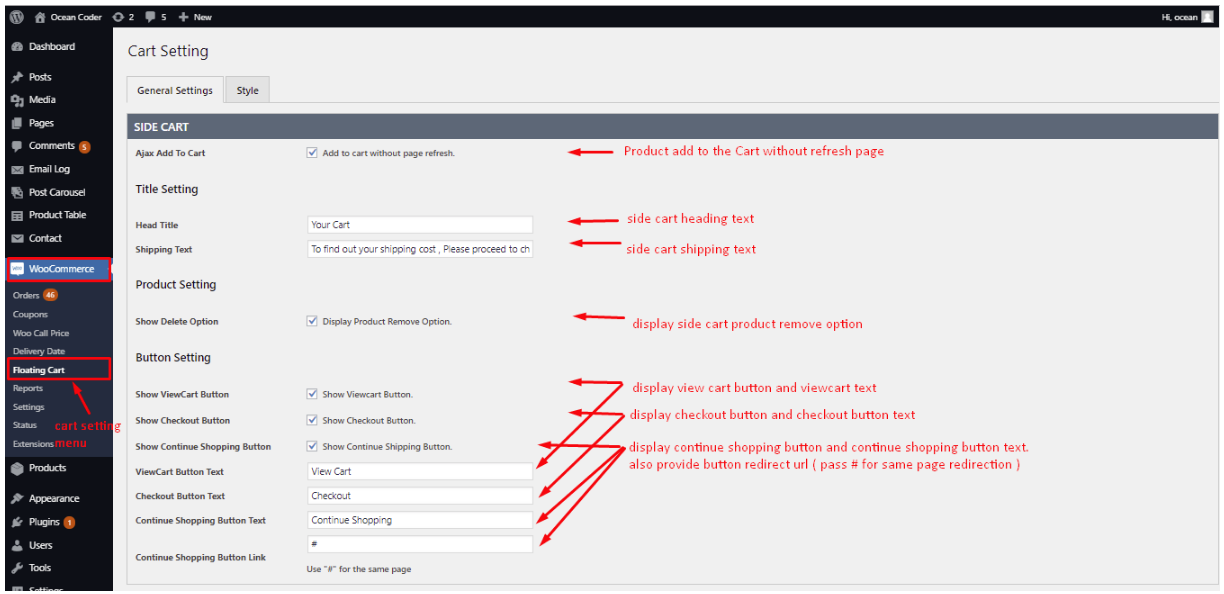Click the Plugins update badge 1
The height and width of the screenshot is (594, 1224).
tap(69, 522)
